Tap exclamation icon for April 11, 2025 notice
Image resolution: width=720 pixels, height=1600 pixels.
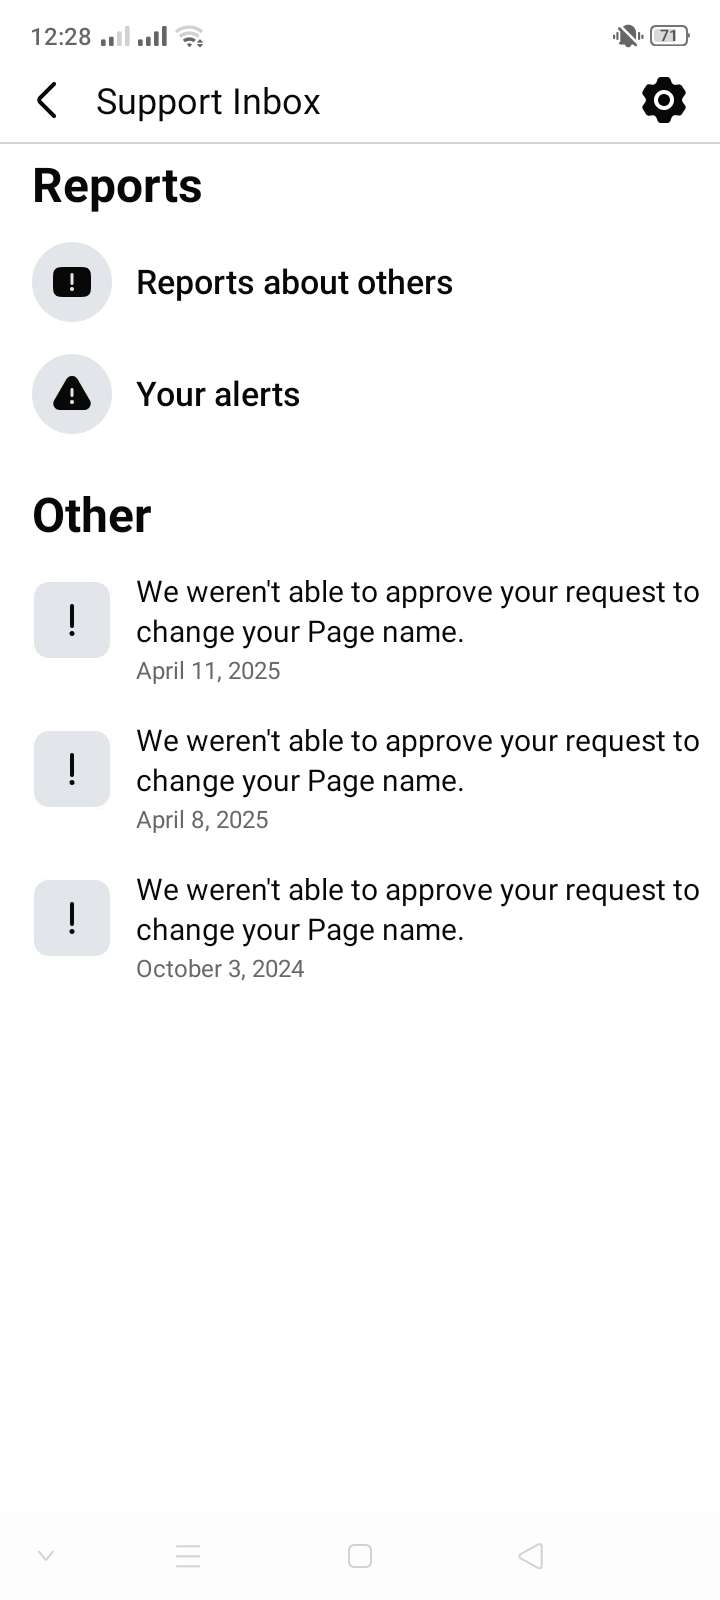(x=72, y=620)
